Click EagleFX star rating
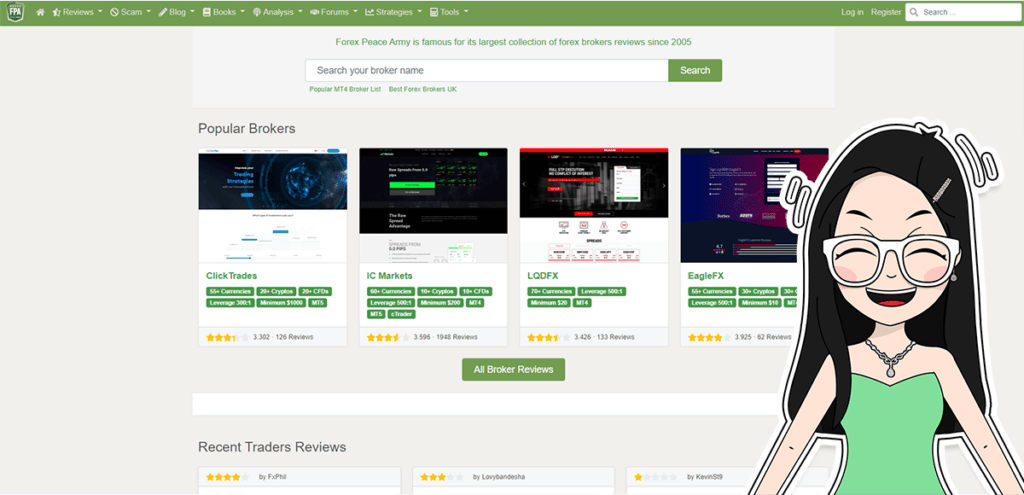This screenshot has width=1024, height=495. click(709, 338)
